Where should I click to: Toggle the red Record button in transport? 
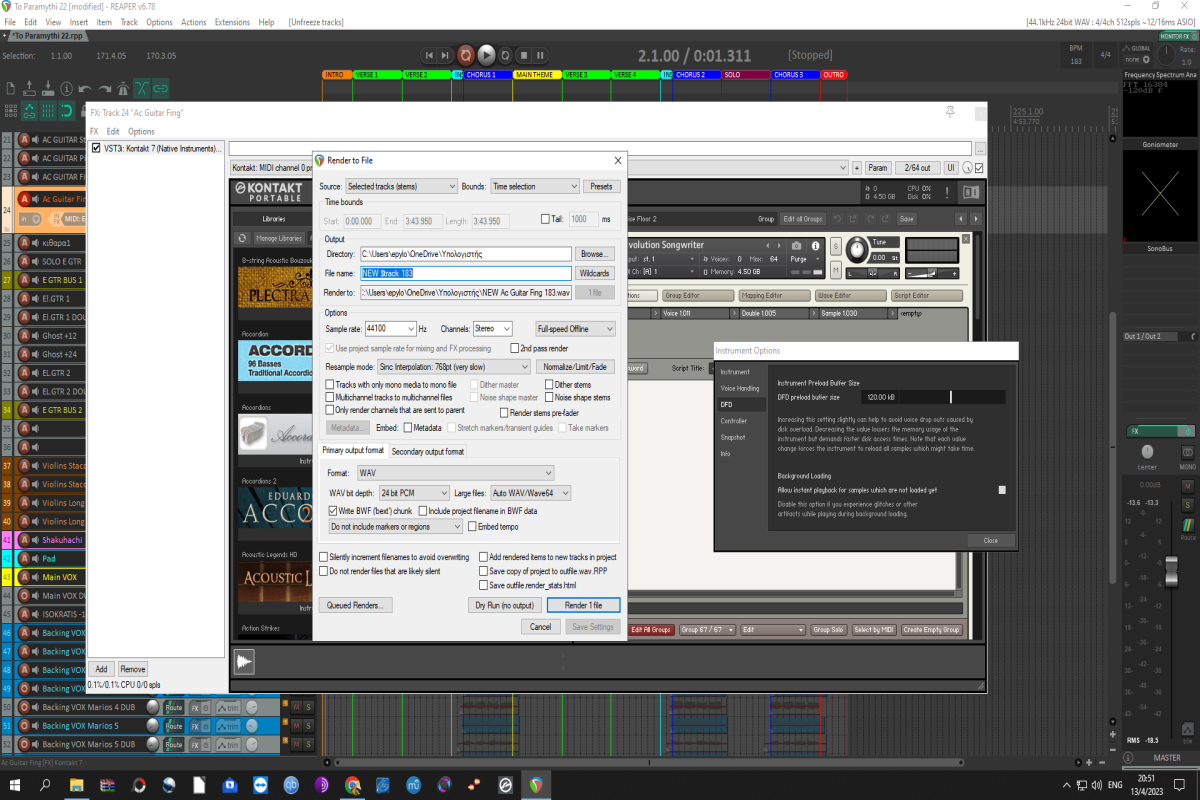[465, 56]
